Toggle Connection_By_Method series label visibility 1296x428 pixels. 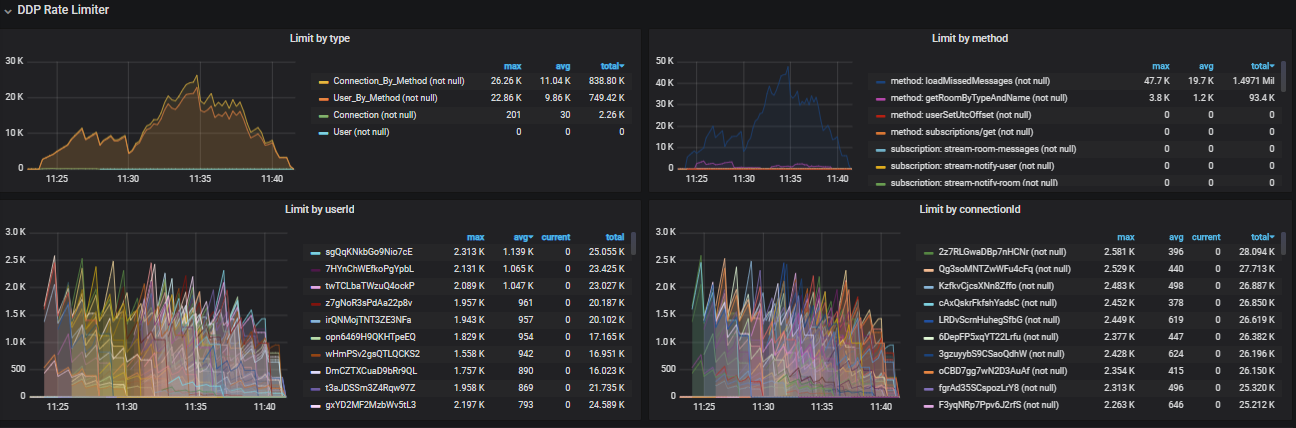pyautogui.click(x=398, y=81)
